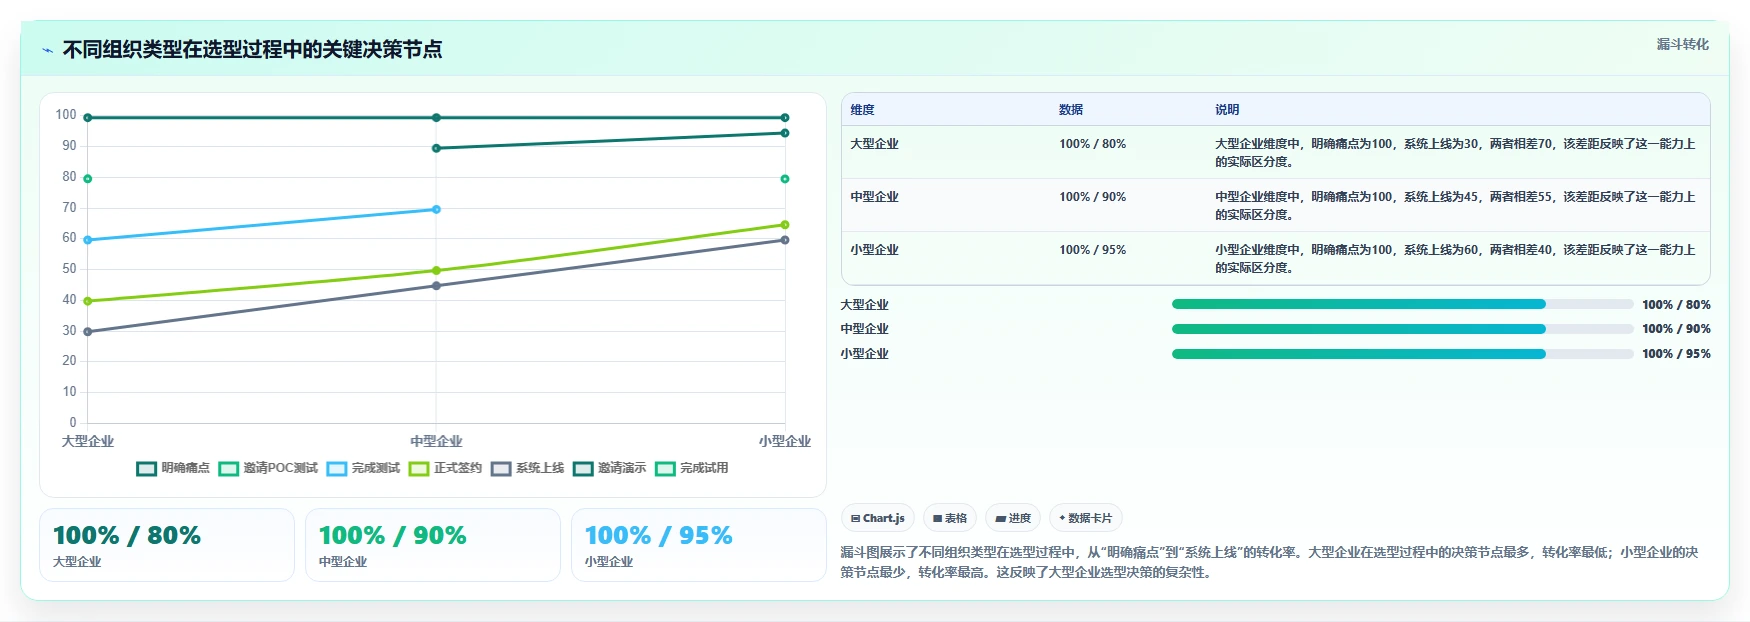This screenshot has width=1750, height=622.
Task: Click the lime data point at 65 for 小型企业
Action: click(785, 225)
